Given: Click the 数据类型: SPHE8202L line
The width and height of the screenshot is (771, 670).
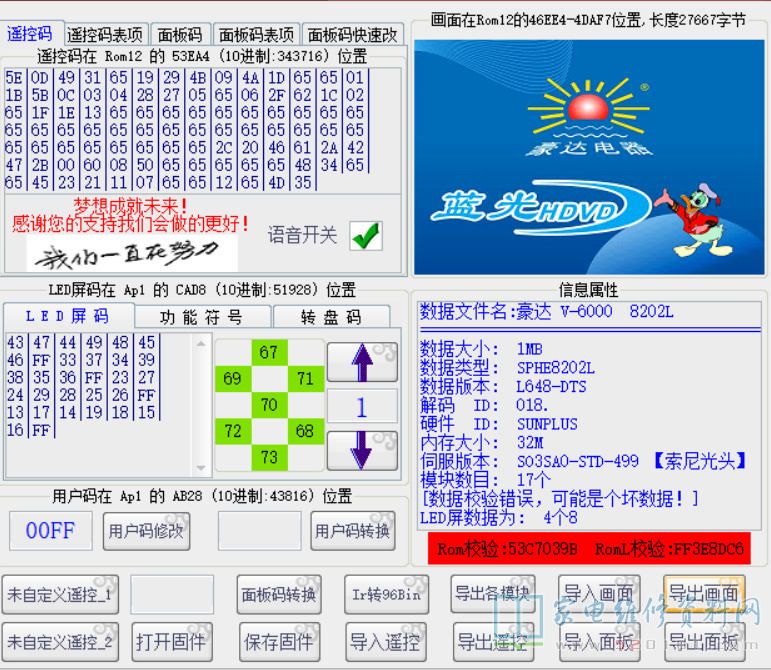Looking at the screenshot, I should coord(507,368).
